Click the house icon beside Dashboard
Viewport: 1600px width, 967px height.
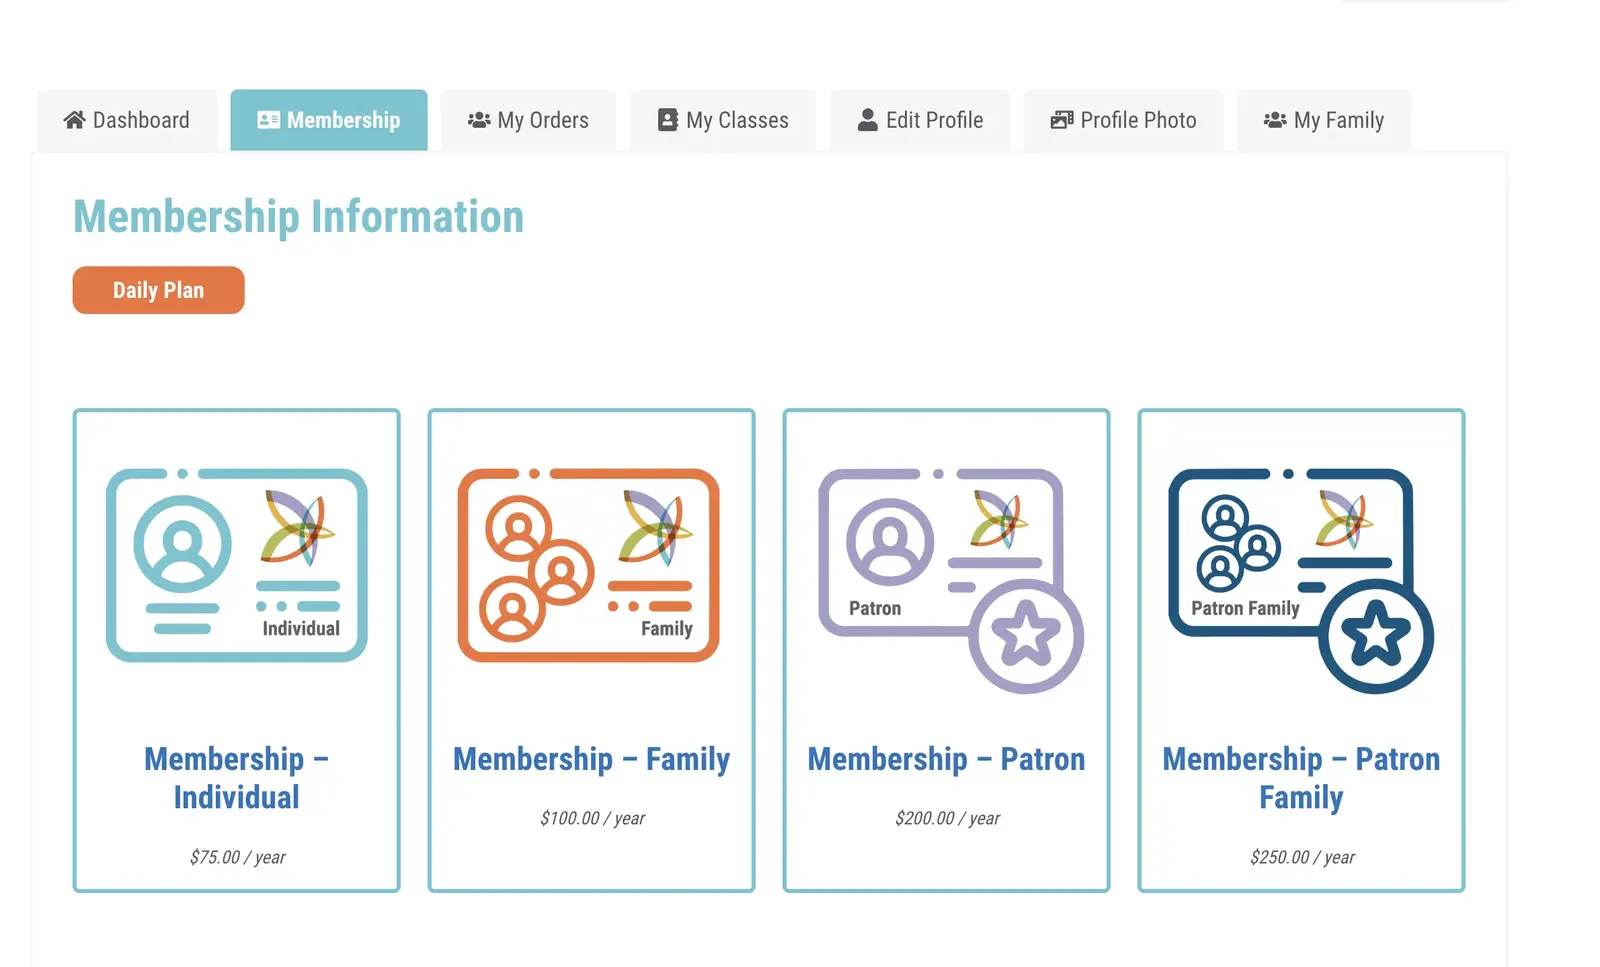click(74, 120)
